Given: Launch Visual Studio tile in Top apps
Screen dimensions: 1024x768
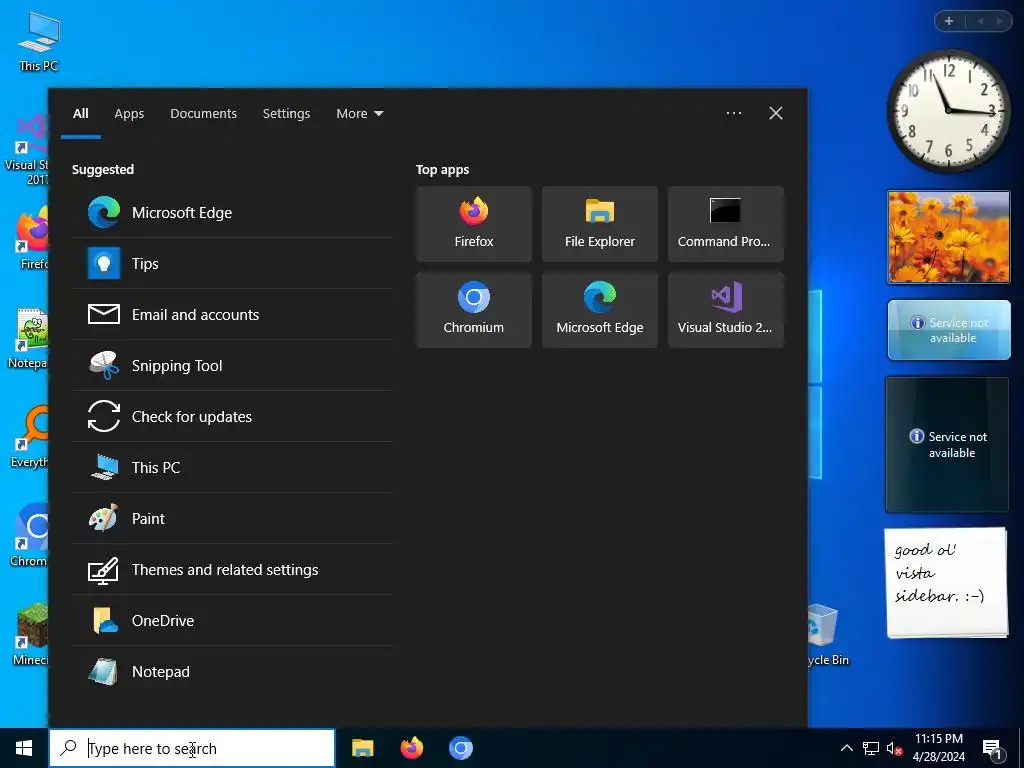Looking at the screenshot, I should (x=726, y=310).
